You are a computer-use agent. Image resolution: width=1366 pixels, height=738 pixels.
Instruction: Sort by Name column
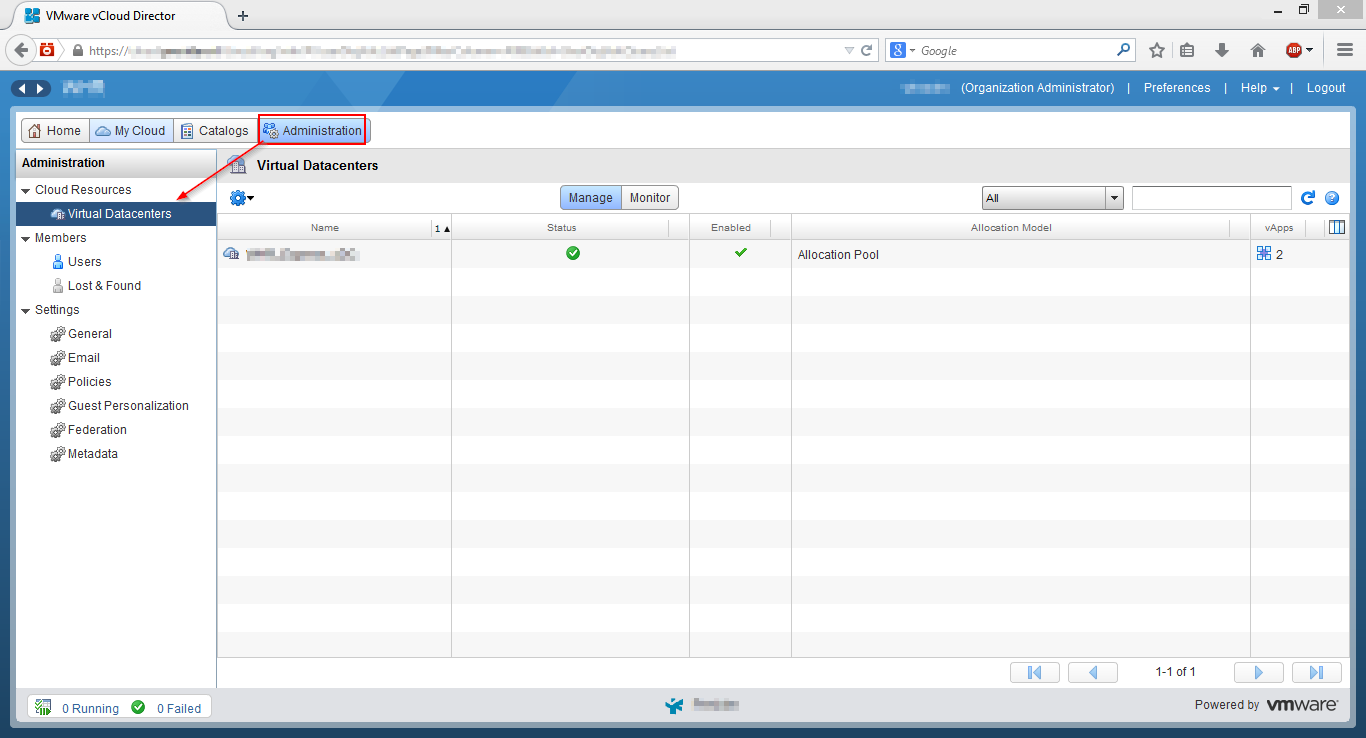(x=325, y=228)
